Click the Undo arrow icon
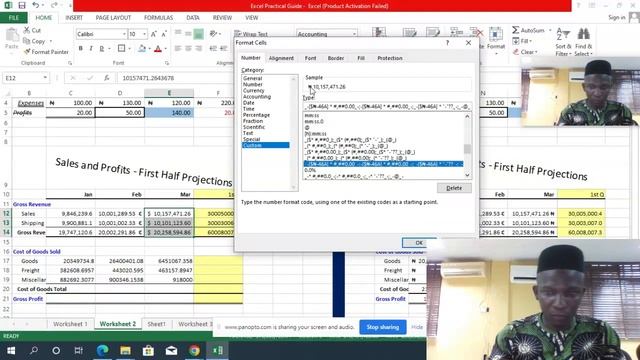Screen dimensions: 640x360 [36, 5]
